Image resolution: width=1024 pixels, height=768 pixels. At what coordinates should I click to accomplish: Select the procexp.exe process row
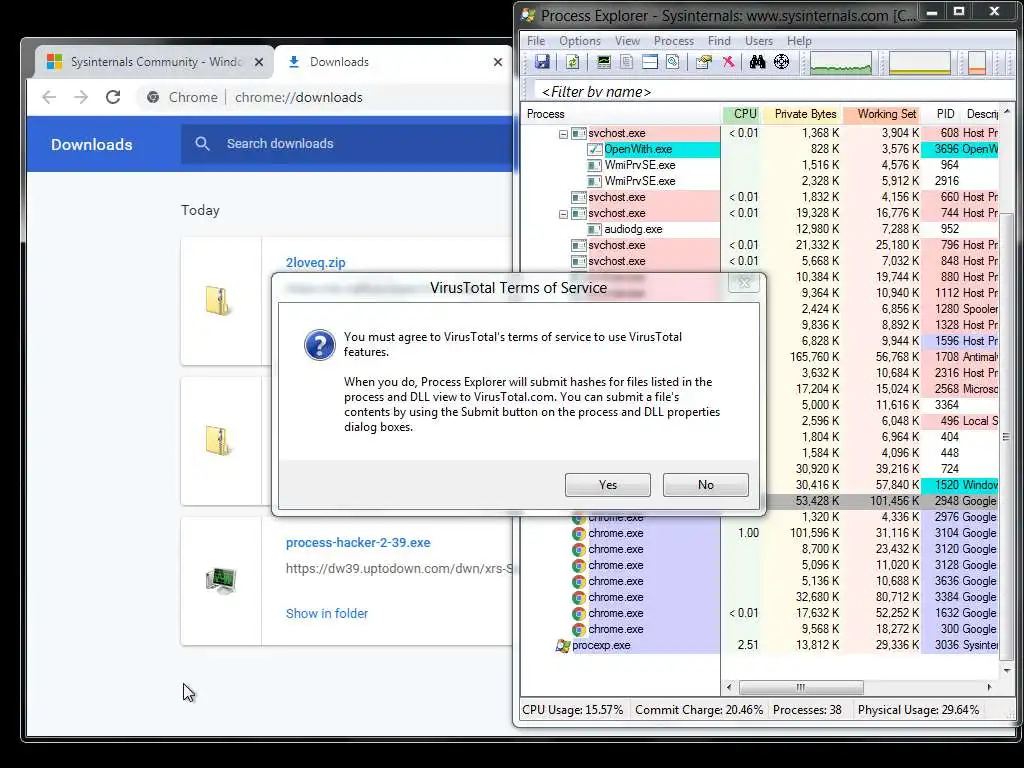[x=760, y=645]
